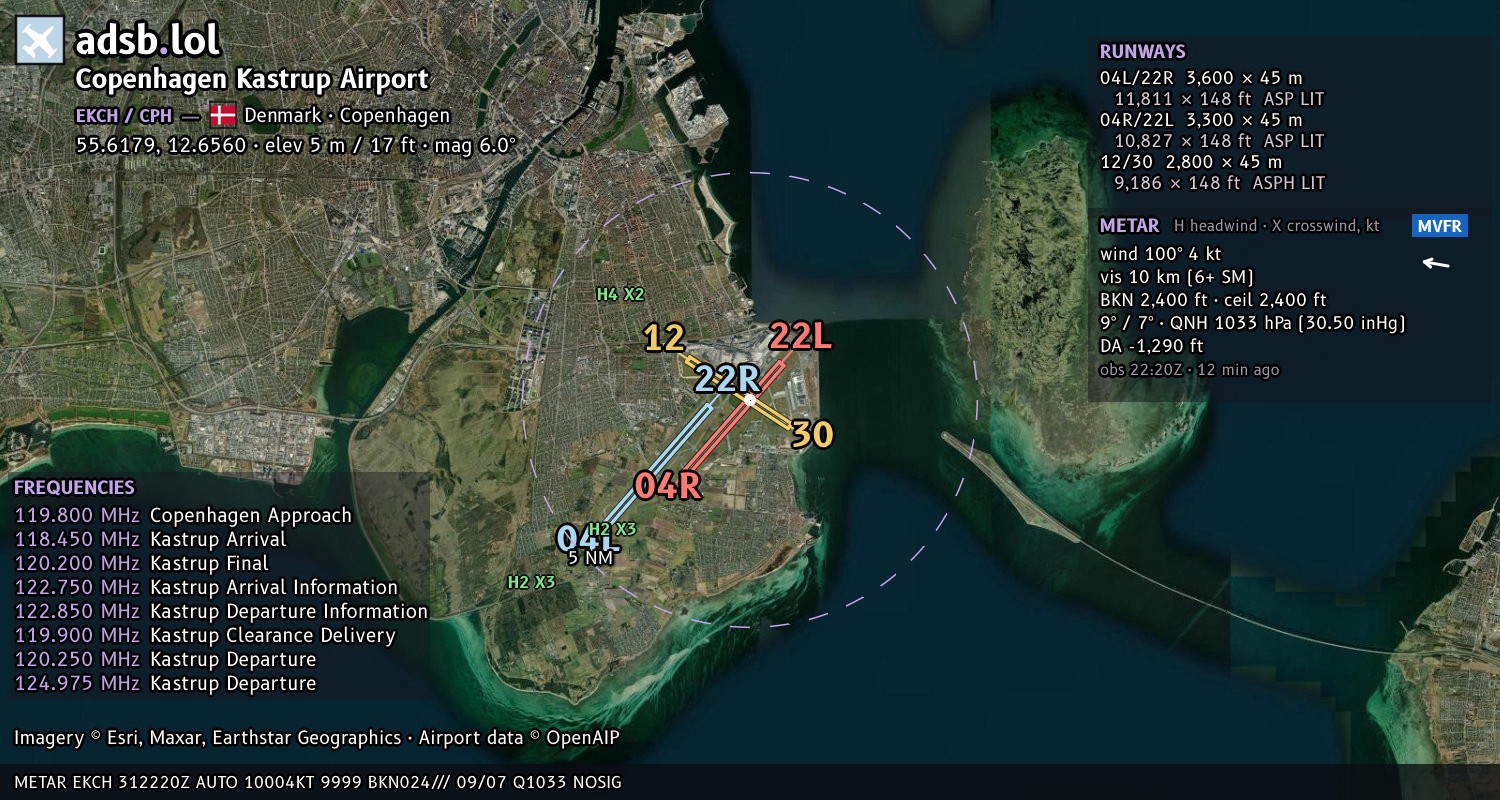Select the 120.200 MHz Kastrup Final row
Viewport: 1500px width, 800px height.
coord(141,564)
